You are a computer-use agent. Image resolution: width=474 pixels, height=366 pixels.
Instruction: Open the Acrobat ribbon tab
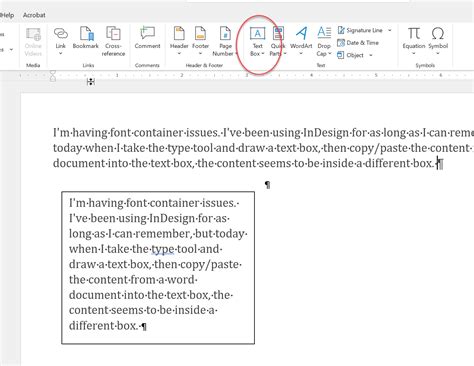34,15
